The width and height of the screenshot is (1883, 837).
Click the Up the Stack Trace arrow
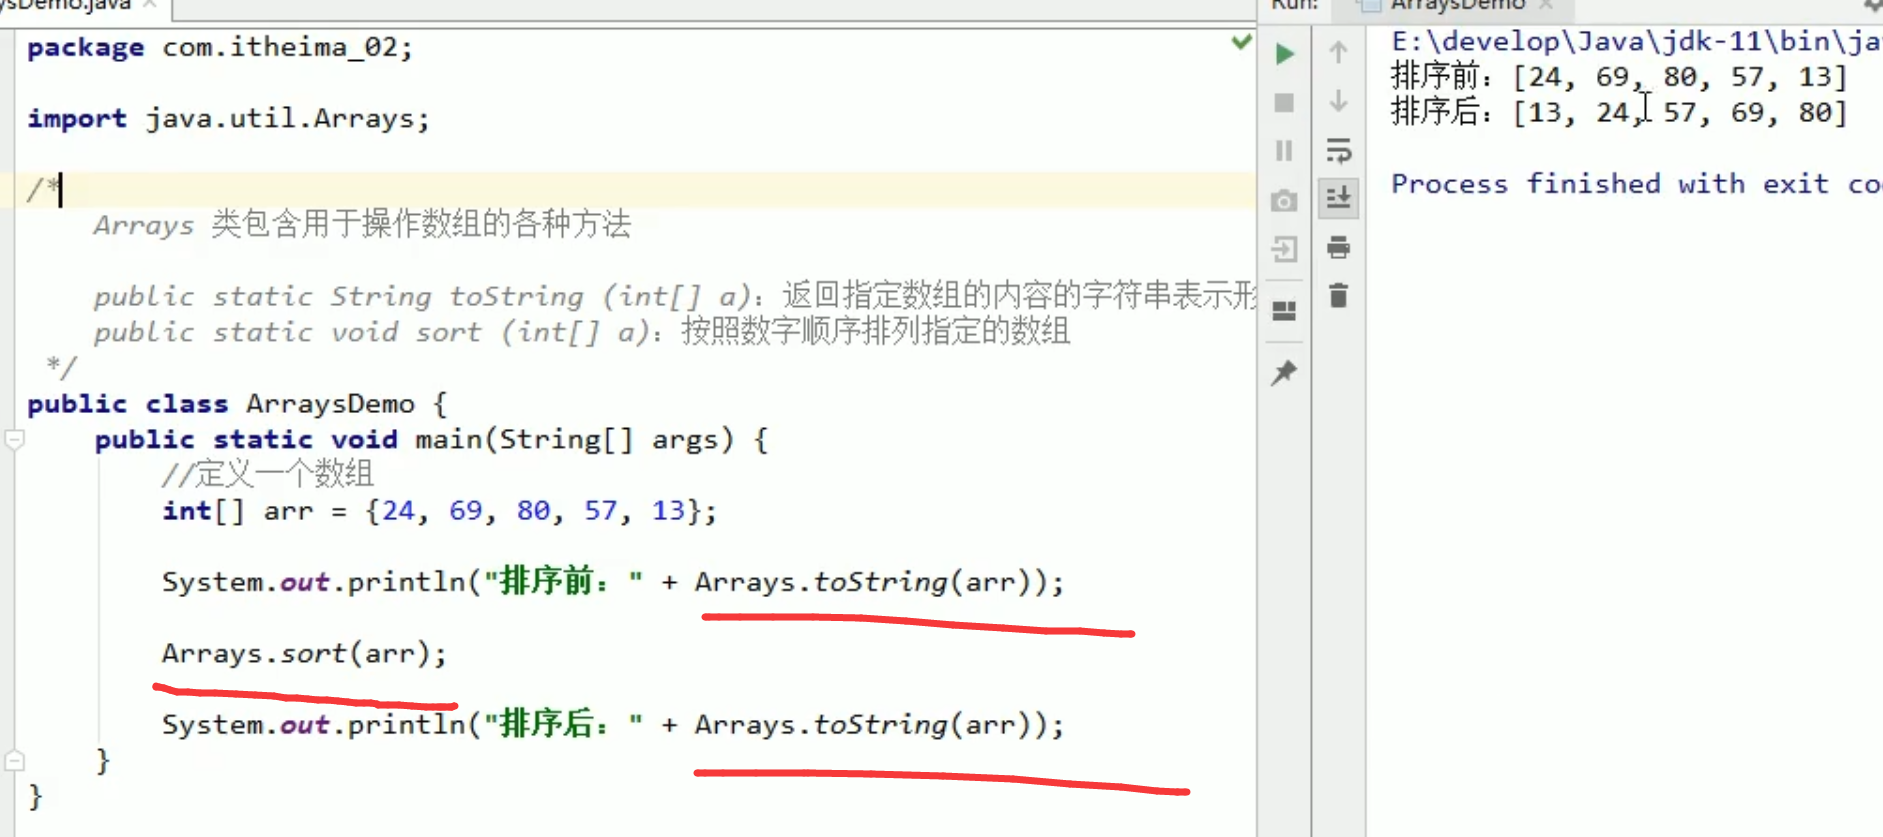pyautogui.click(x=1338, y=52)
